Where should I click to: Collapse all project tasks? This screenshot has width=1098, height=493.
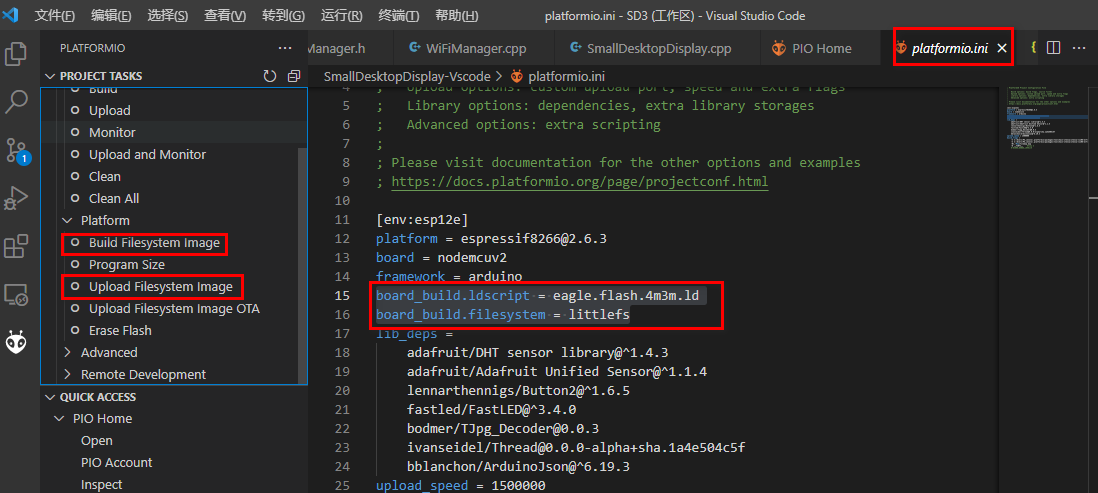[293, 76]
